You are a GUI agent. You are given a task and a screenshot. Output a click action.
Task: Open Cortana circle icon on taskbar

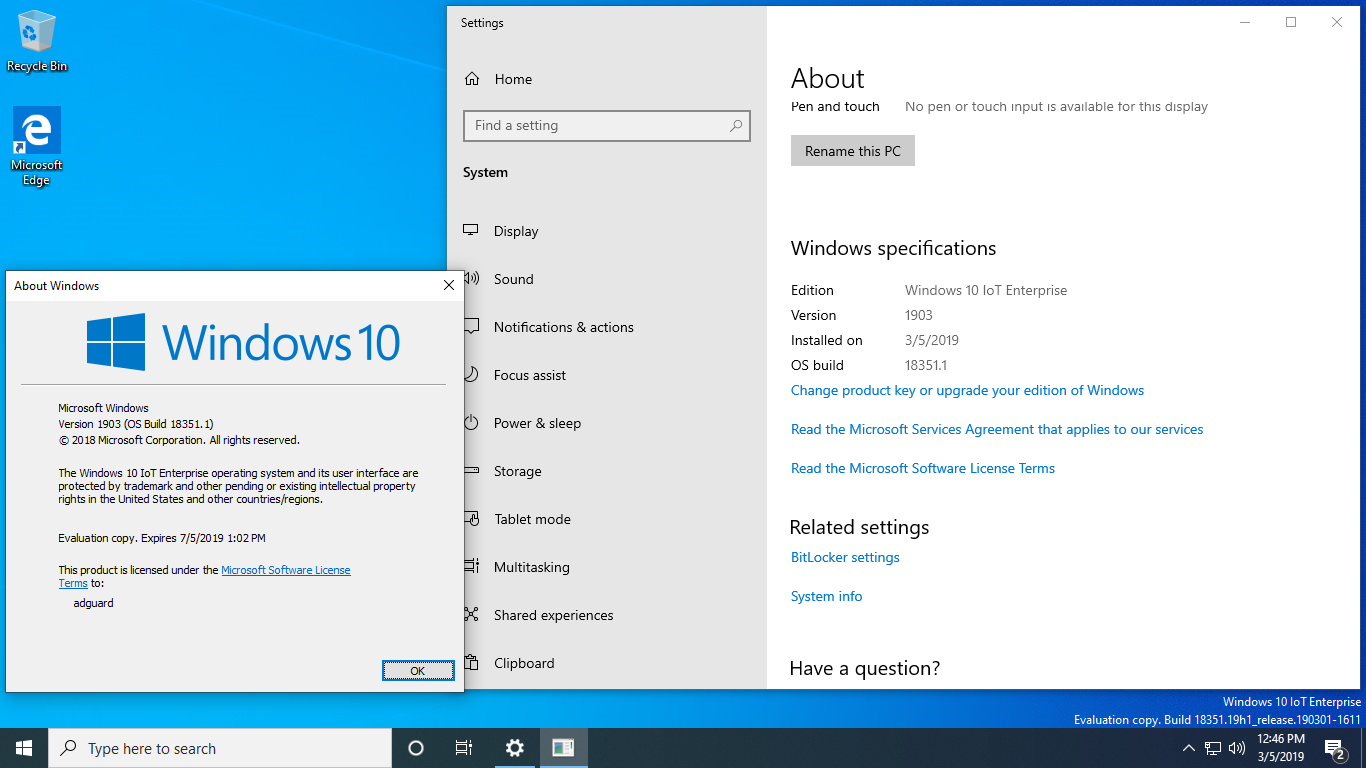click(416, 748)
